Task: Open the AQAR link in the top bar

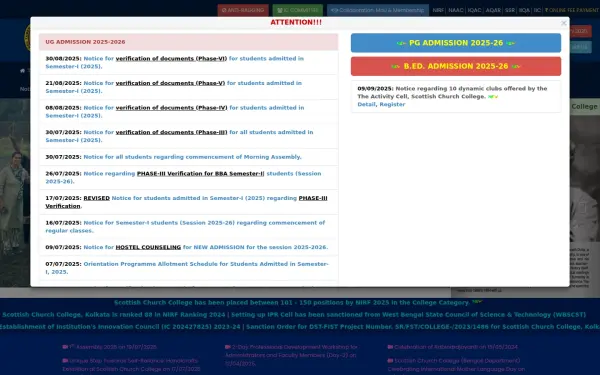Action: [x=493, y=10]
